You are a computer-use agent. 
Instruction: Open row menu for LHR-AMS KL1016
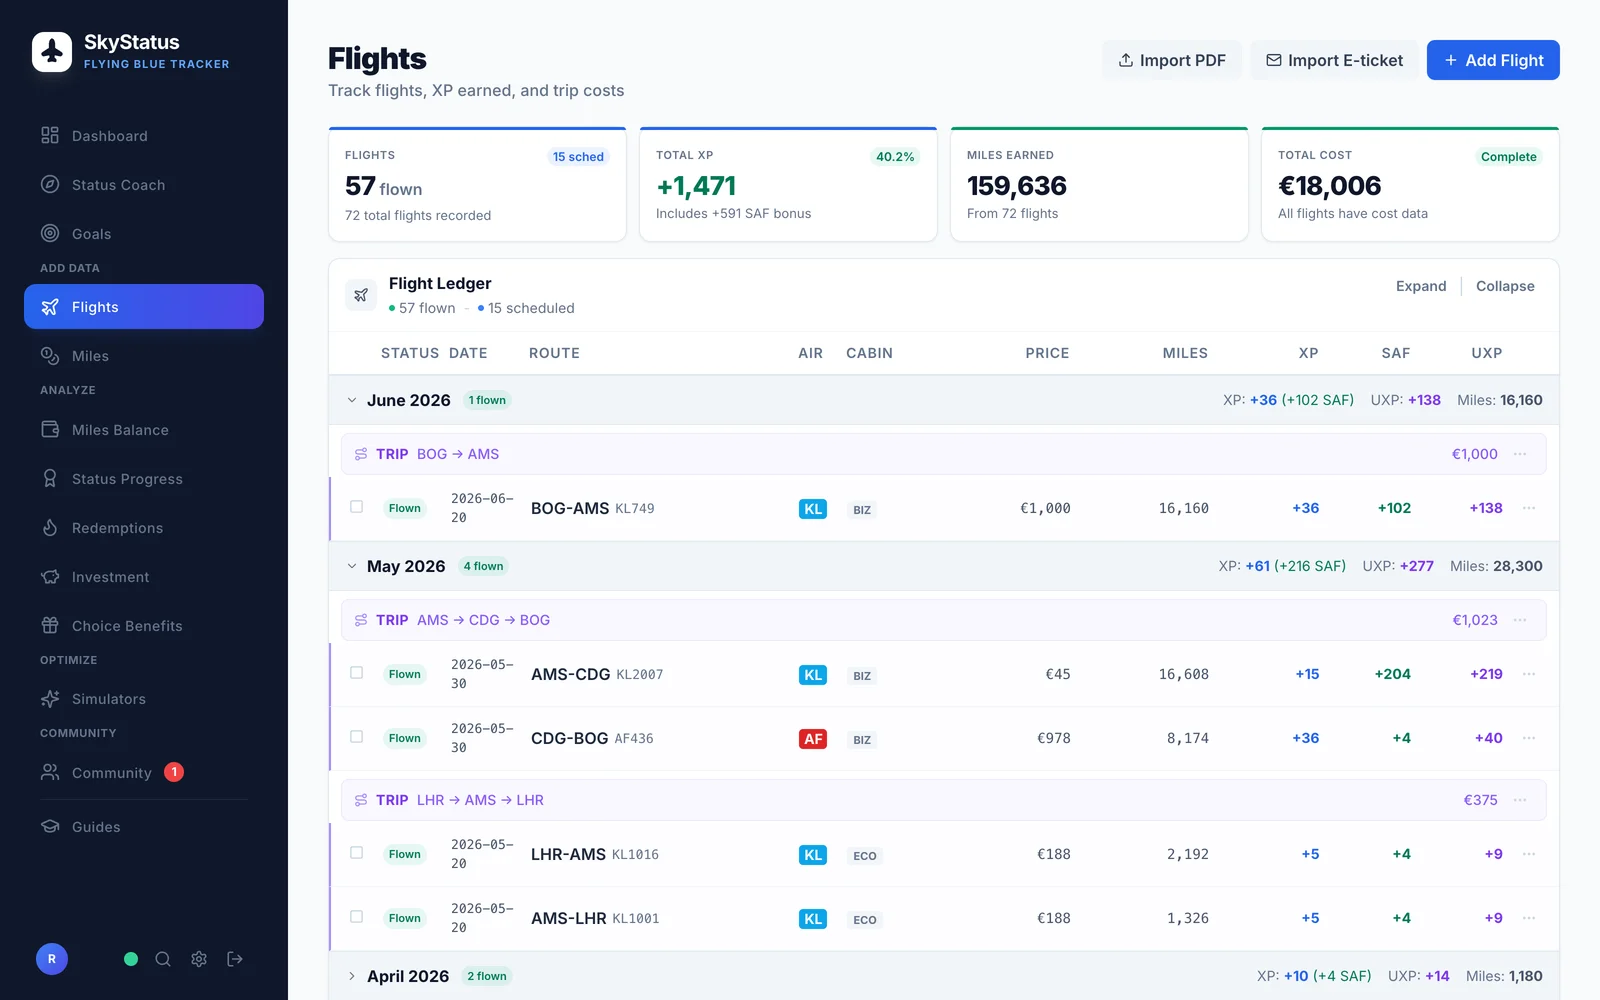pyautogui.click(x=1529, y=854)
